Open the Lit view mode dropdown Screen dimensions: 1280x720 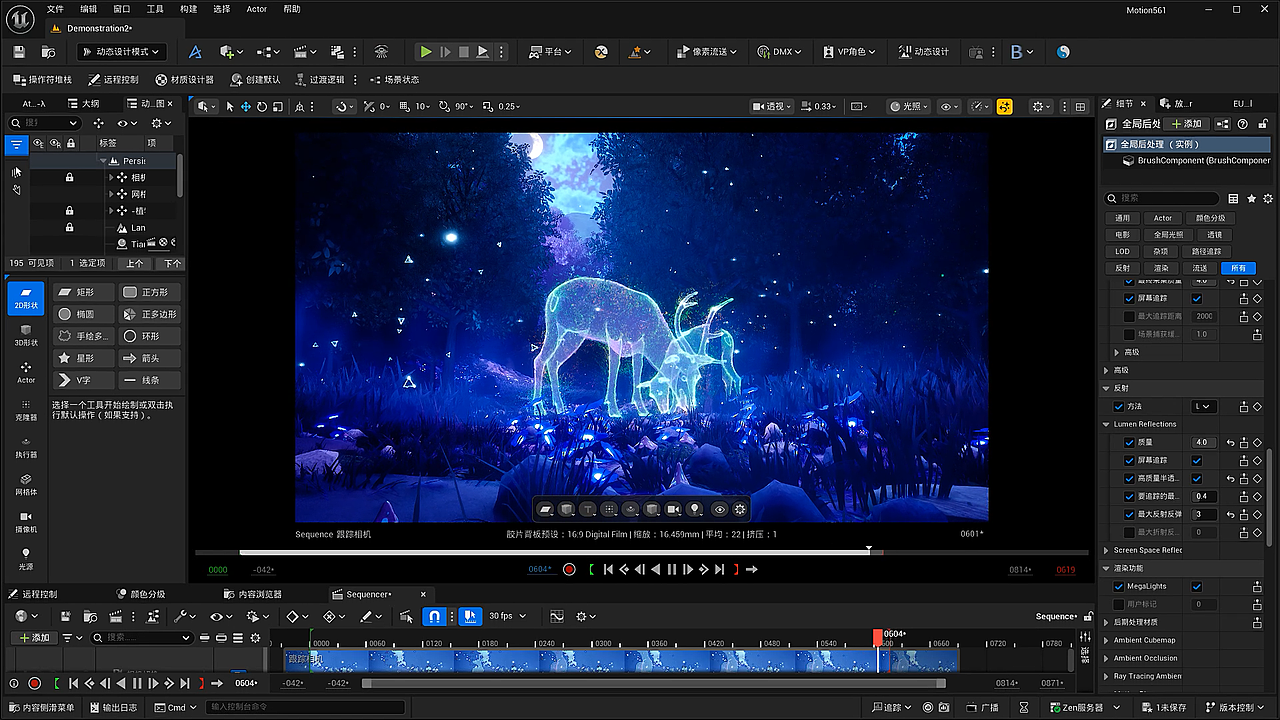[908, 106]
